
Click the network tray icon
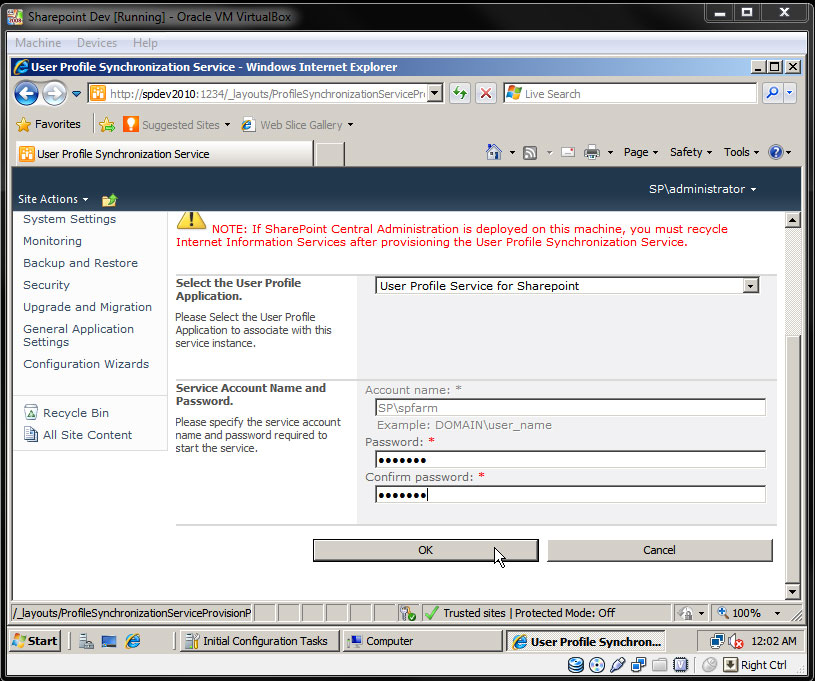(x=717, y=641)
